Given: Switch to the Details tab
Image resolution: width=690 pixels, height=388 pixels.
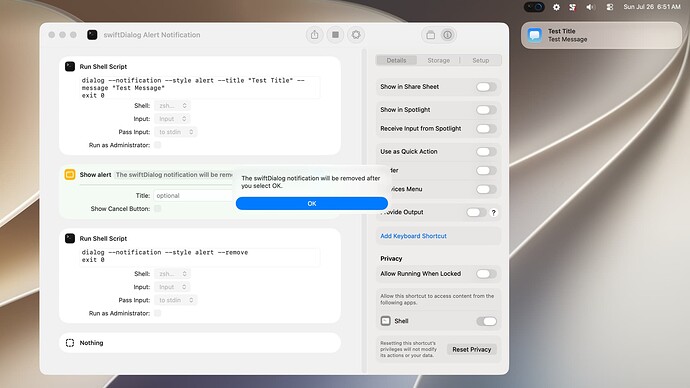Looking at the screenshot, I should (x=396, y=60).
